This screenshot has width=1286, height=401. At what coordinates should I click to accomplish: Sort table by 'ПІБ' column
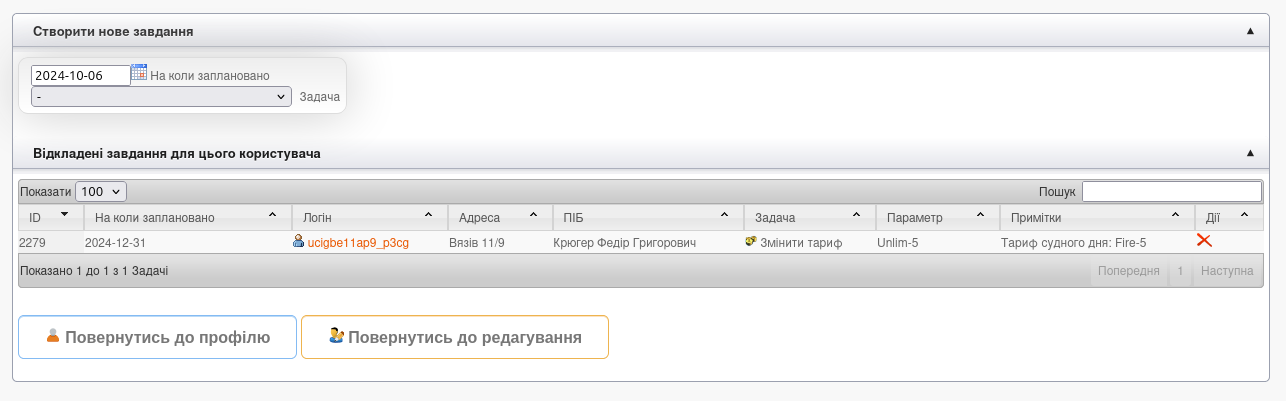pyautogui.click(x=647, y=217)
